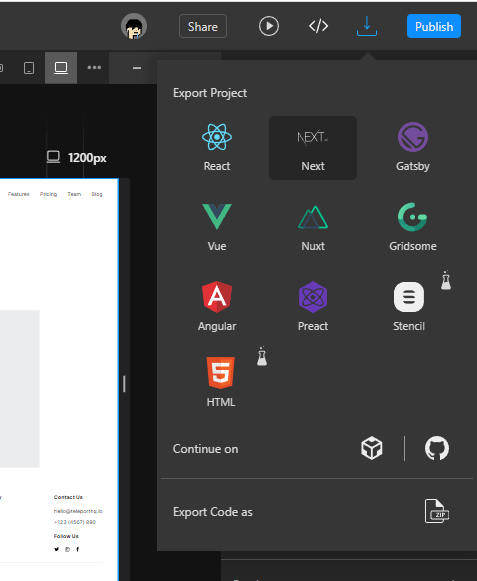
Task: Start the preview play button
Action: [x=269, y=26]
